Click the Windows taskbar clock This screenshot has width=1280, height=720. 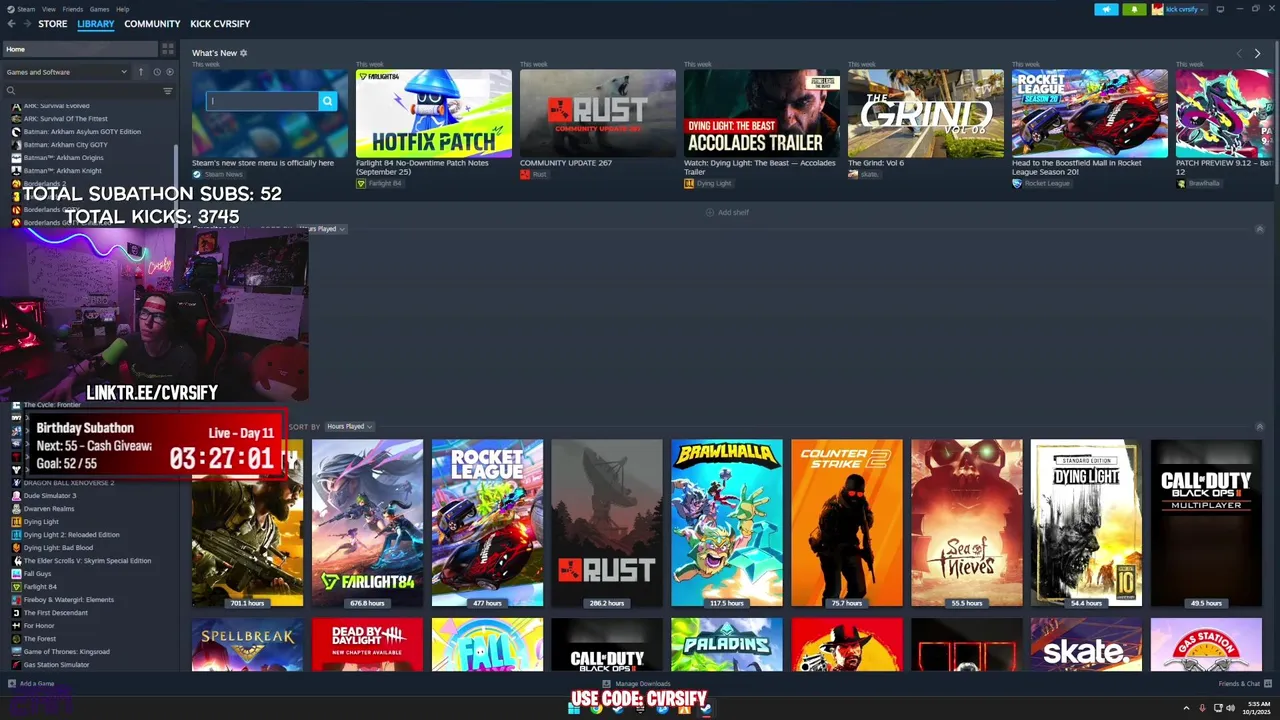[x=1257, y=709]
